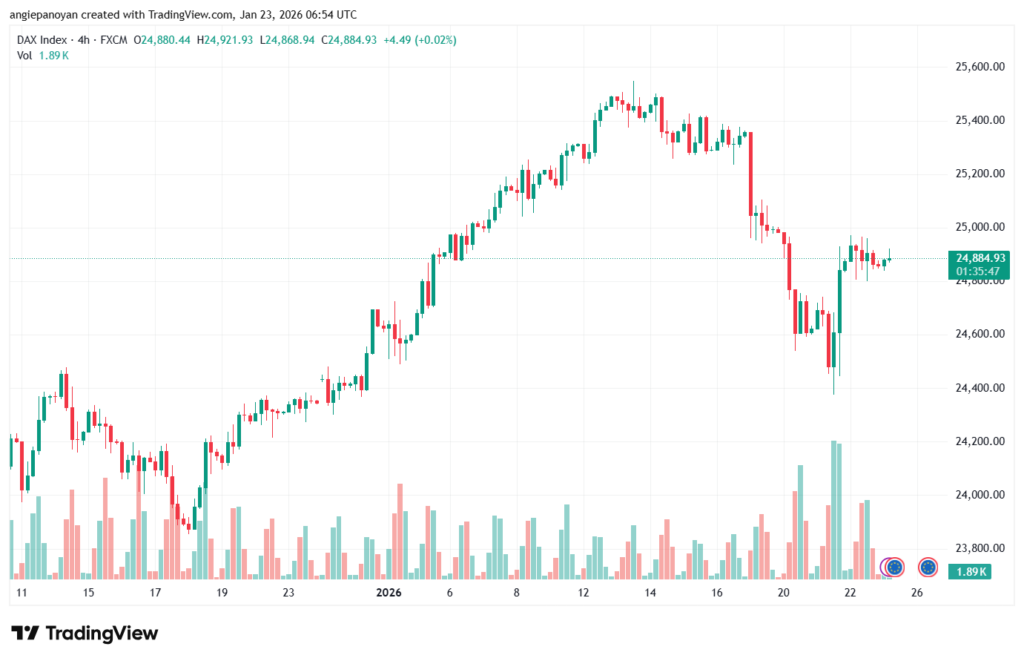Image resolution: width=1024 pixels, height=661 pixels.
Task: Click the close value C24,884.93 in legend
Action: (x=339, y=39)
